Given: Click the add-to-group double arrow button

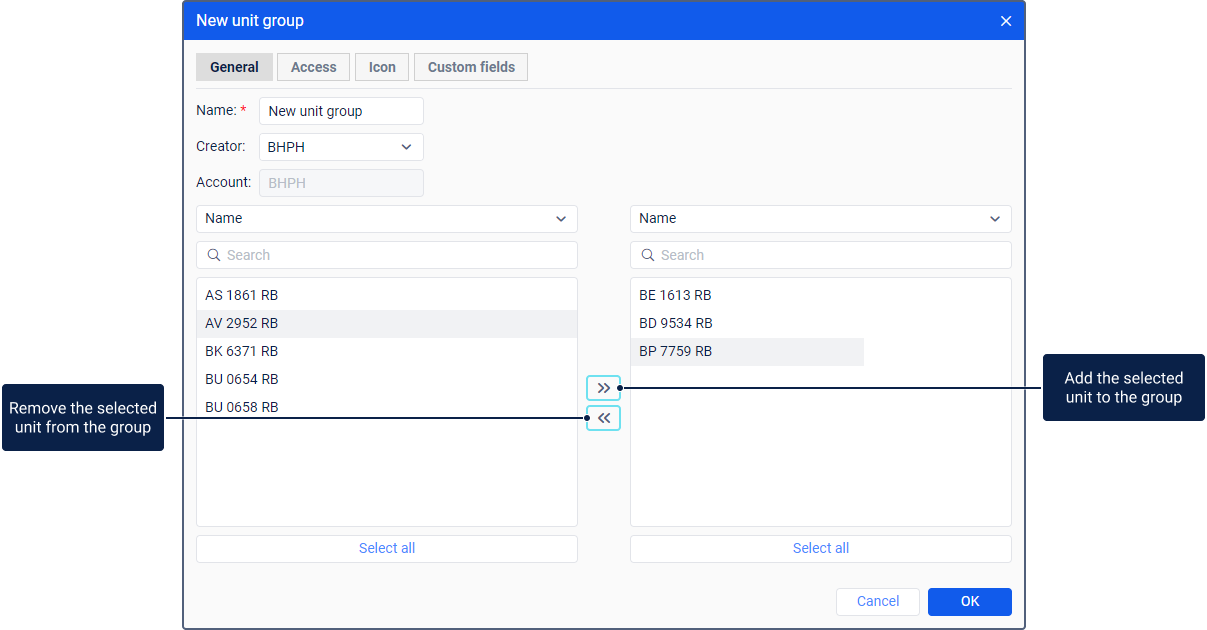Looking at the screenshot, I should pos(603,387).
